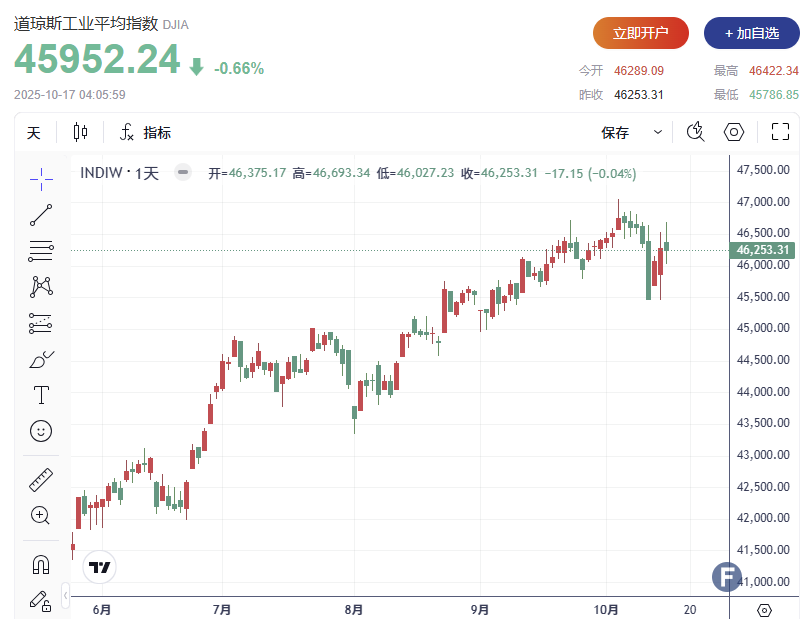
Task: Open the 天 time interval dropdown
Action: coord(34,132)
